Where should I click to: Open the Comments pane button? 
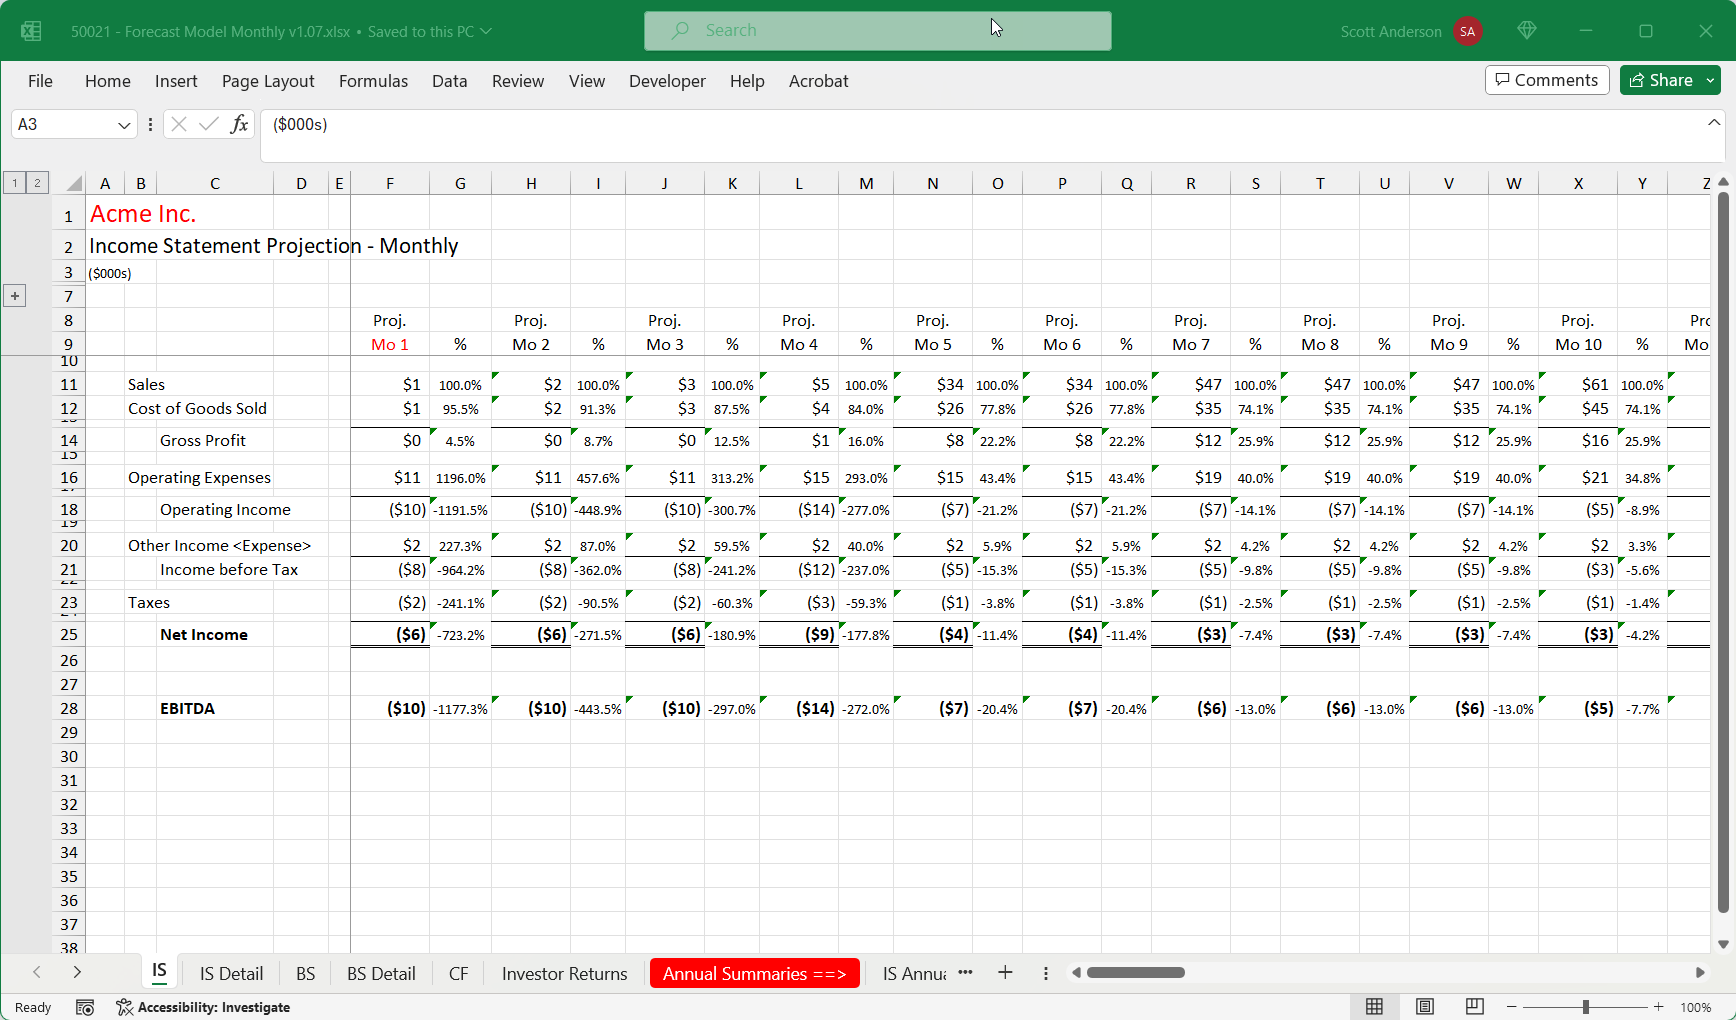point(1547,80)
